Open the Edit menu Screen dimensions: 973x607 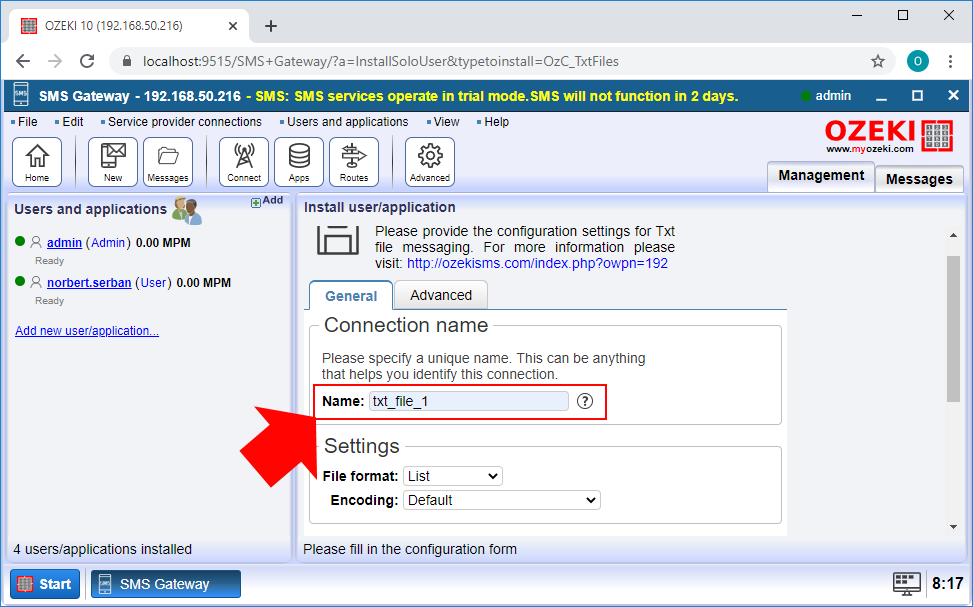pyautogui.click(x=72, y=122)
